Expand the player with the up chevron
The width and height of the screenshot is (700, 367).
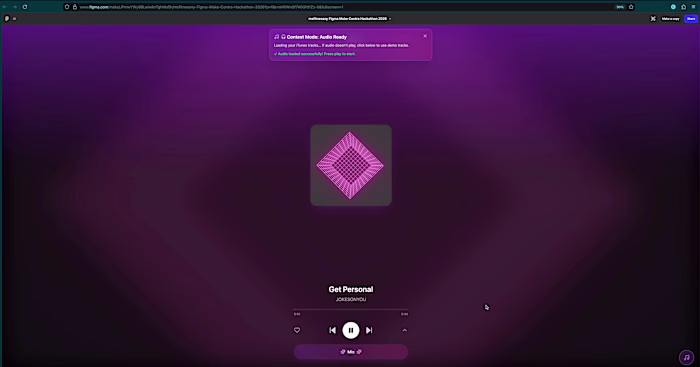pyautogui.click(x=404, y=330)
